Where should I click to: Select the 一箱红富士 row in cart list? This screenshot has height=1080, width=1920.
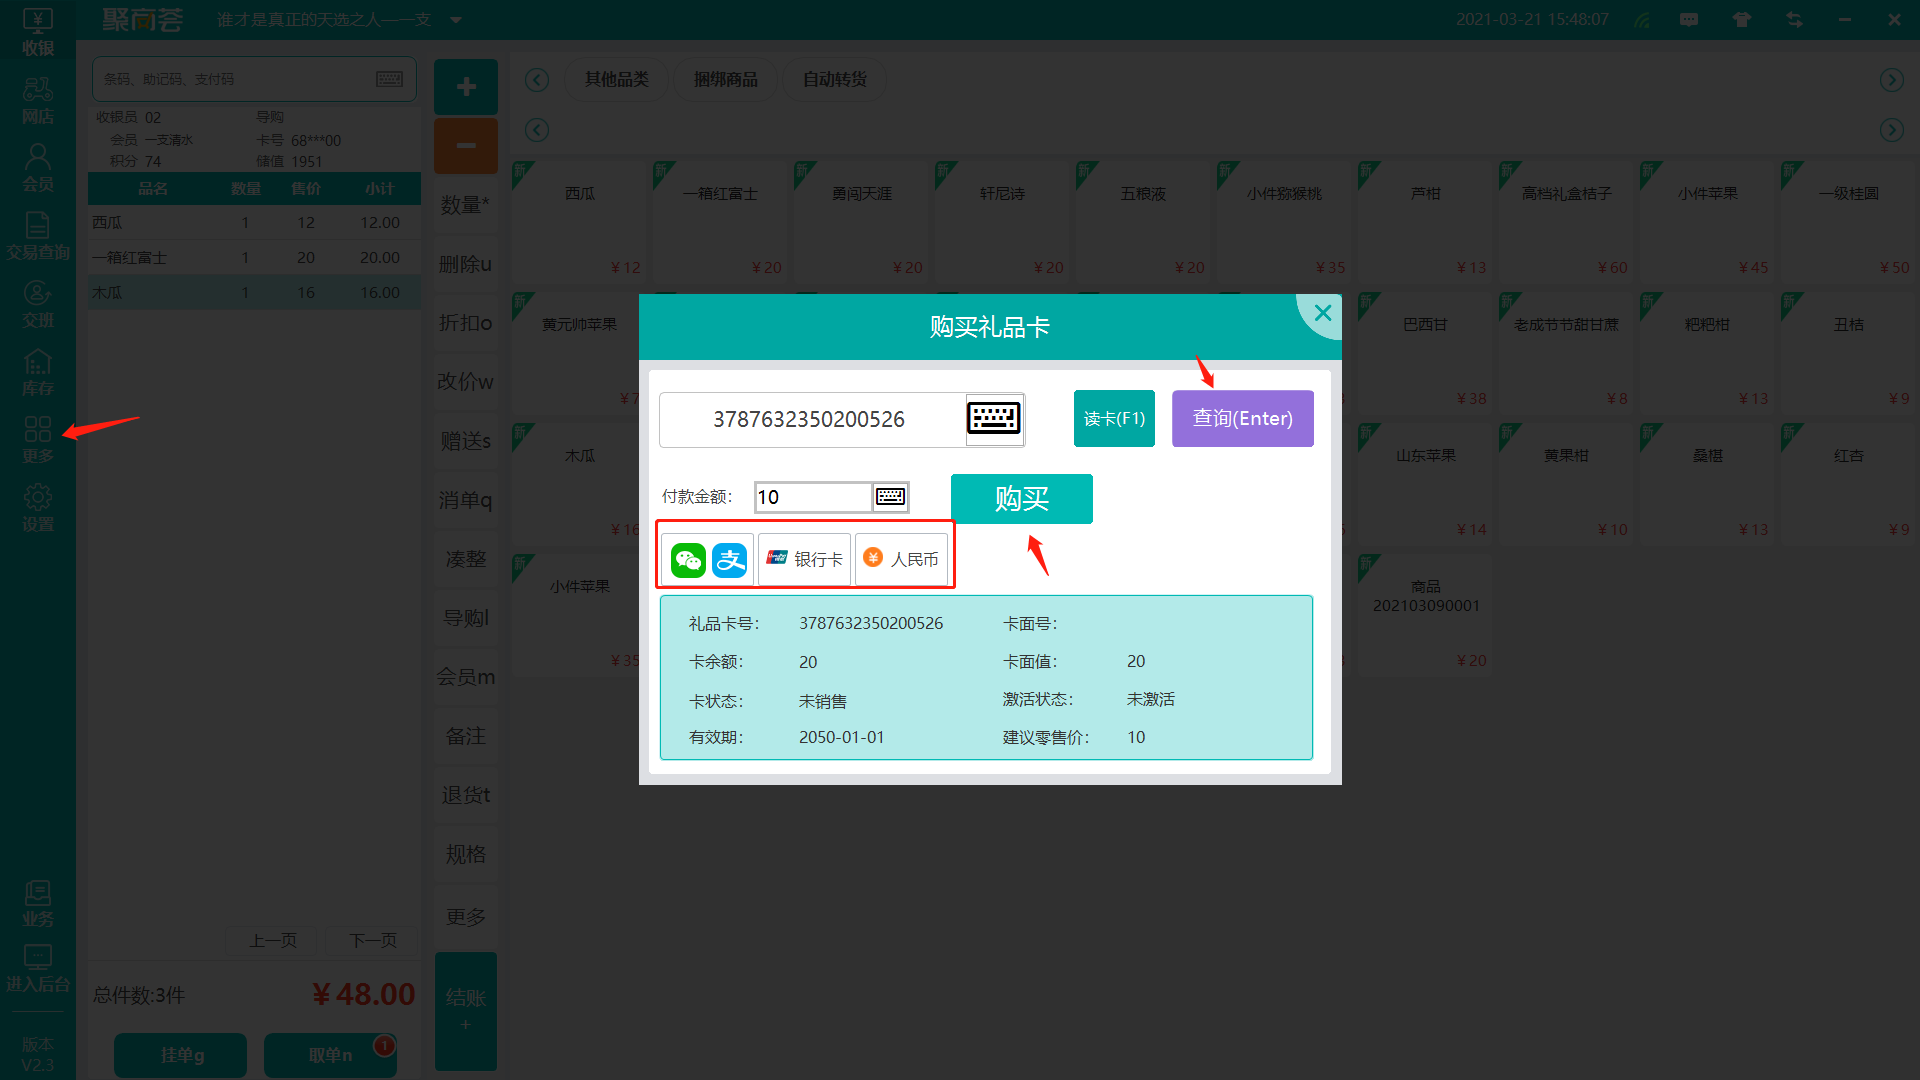pyautogui.click(x=254, y=257)
